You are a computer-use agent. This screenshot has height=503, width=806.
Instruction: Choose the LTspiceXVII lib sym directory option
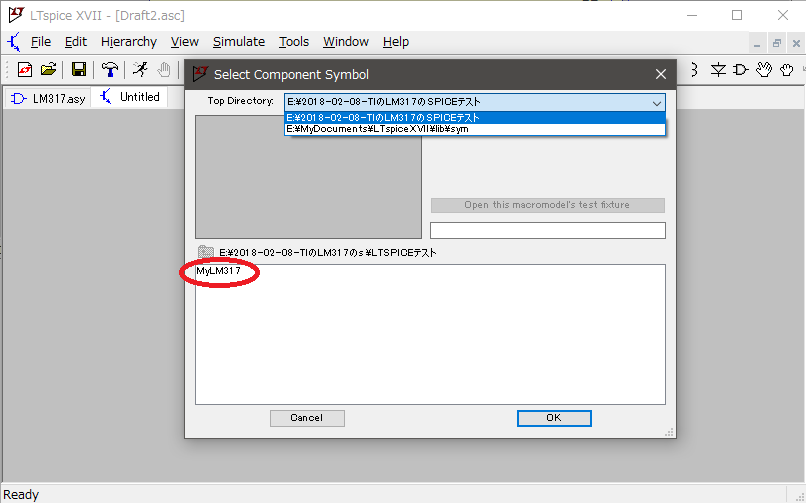coord(475,129)
